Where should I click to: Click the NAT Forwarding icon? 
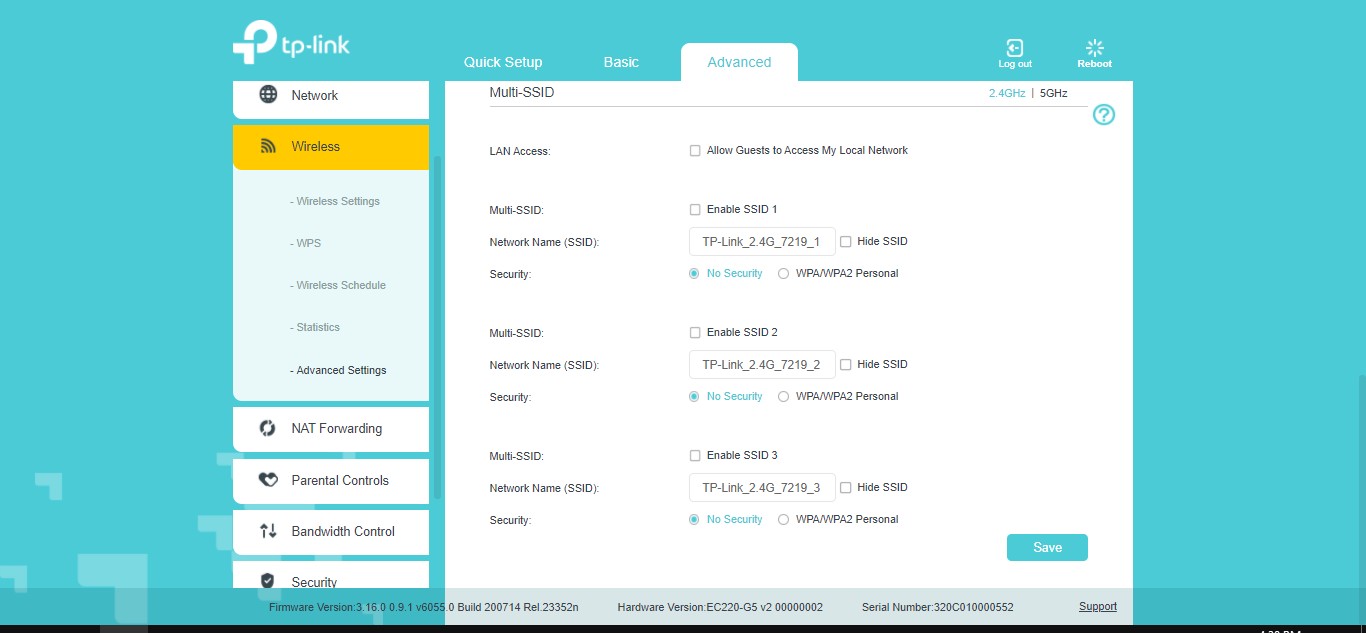pyautogui.click(x=268, y=428)
